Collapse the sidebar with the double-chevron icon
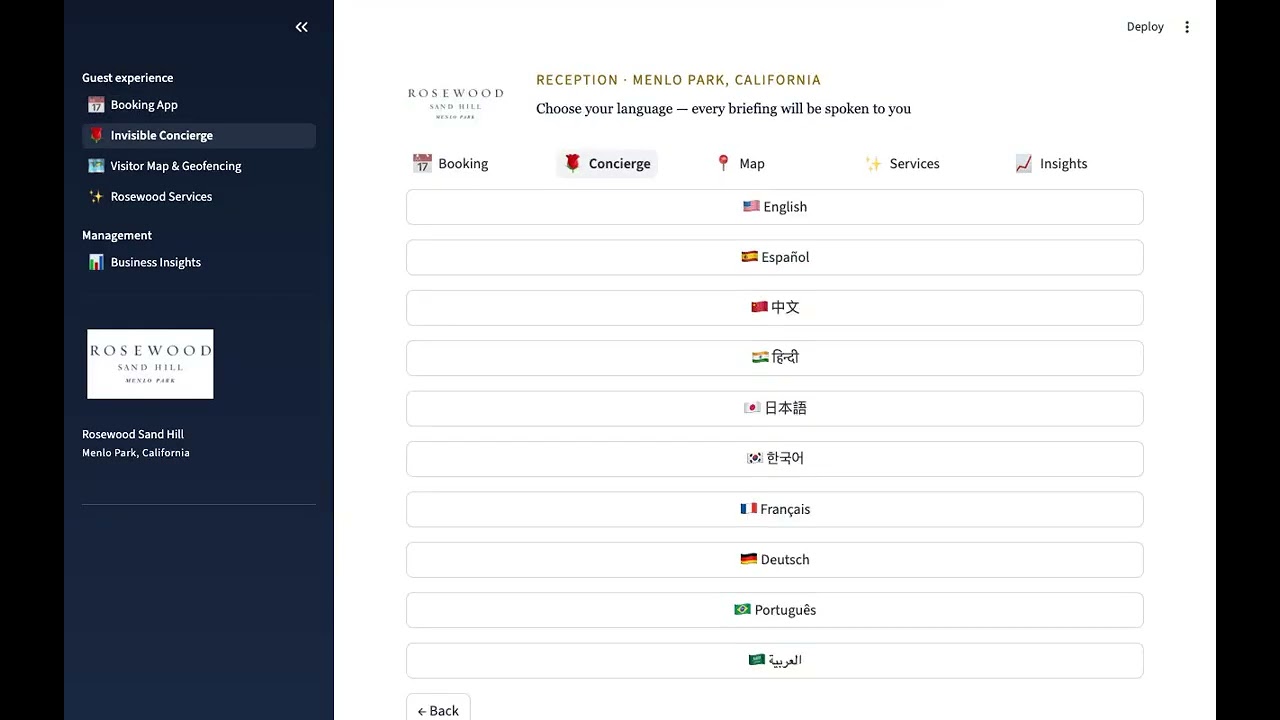 click(301, 27)
